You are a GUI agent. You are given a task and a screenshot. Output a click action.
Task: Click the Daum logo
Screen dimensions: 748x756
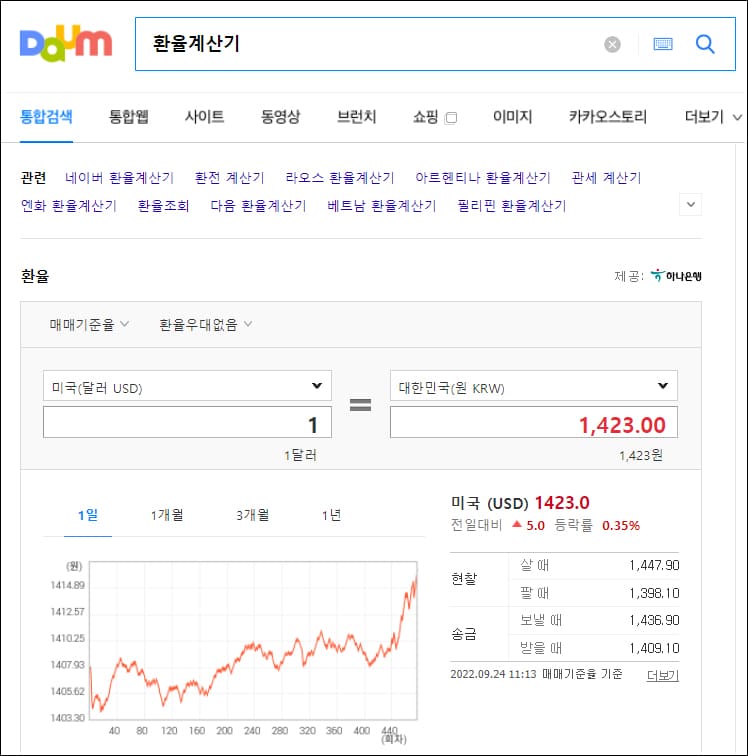66,43
